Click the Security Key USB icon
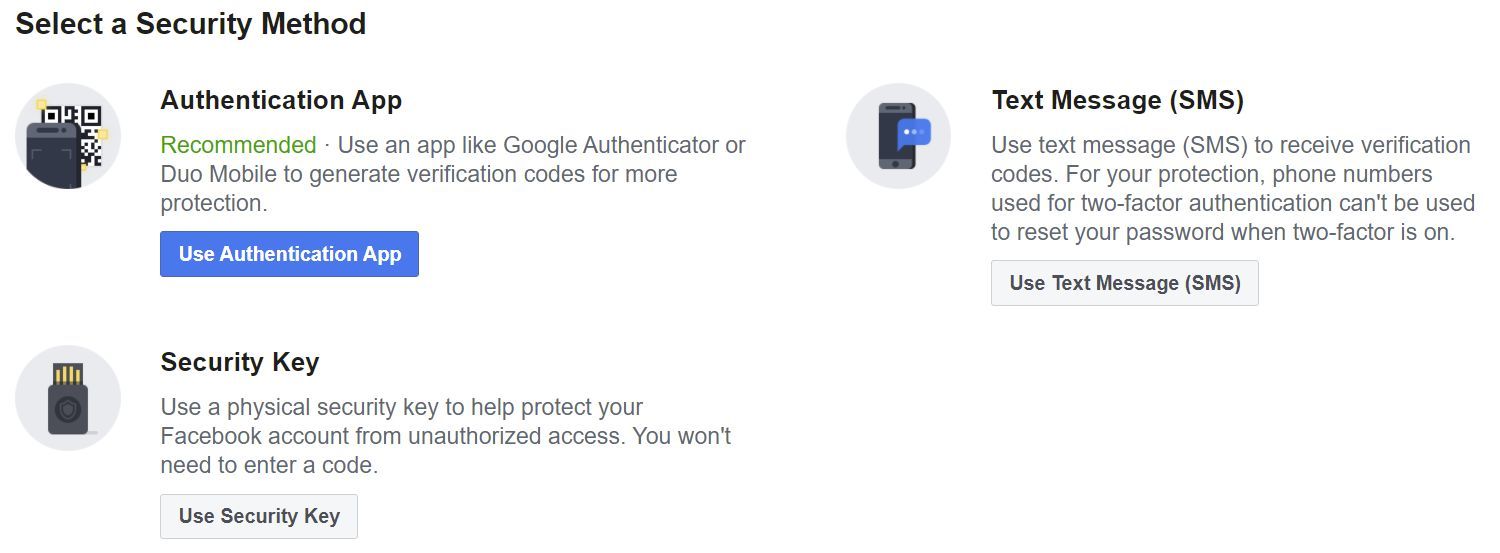This screenshot has height=553, width=1500. (x=68, y=398)
